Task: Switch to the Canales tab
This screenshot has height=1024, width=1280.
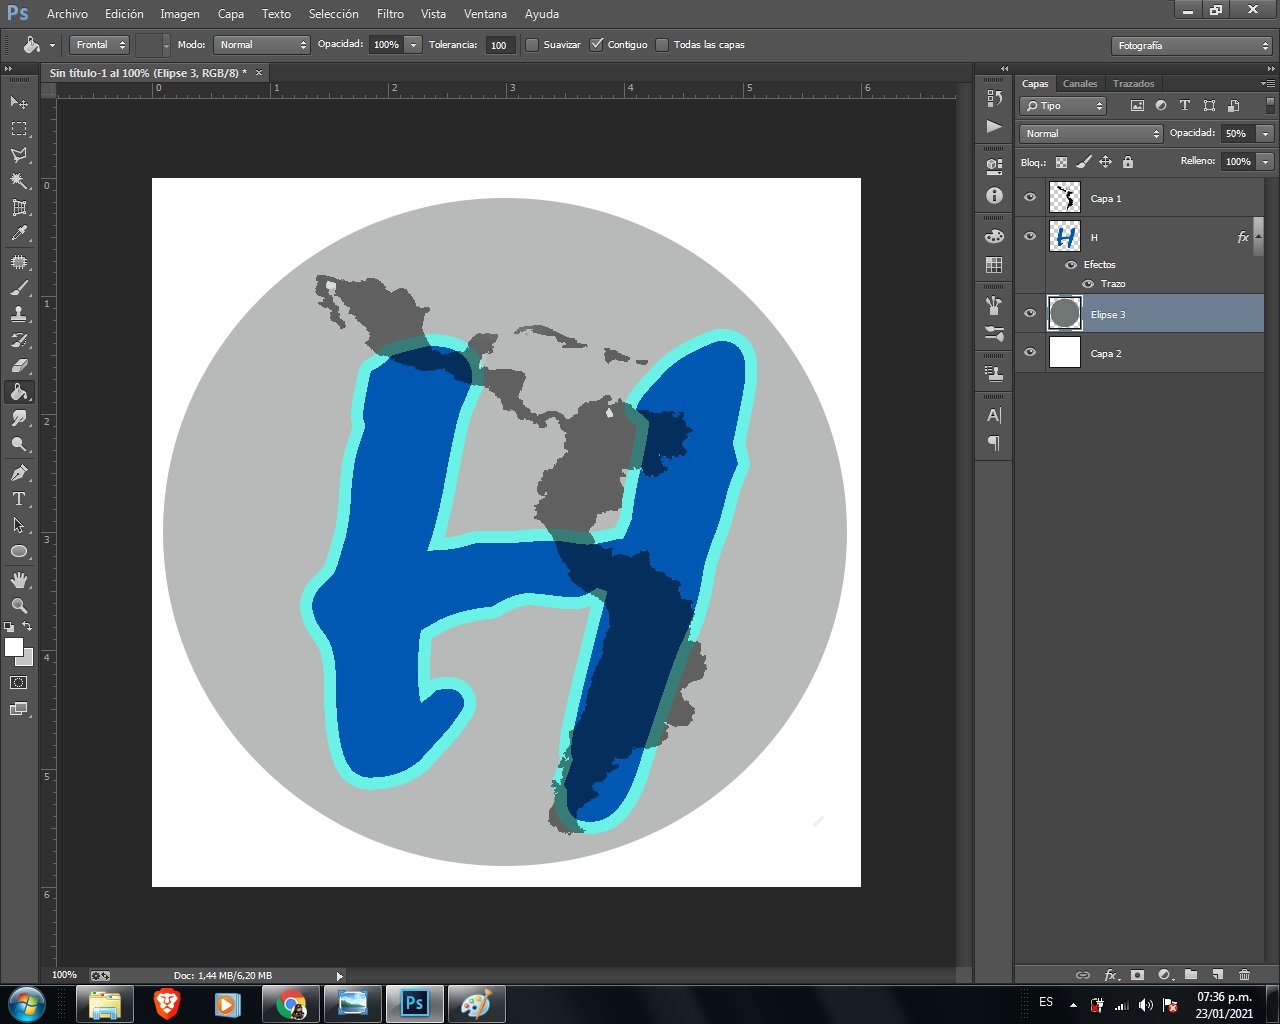Action: [1080, 84]
